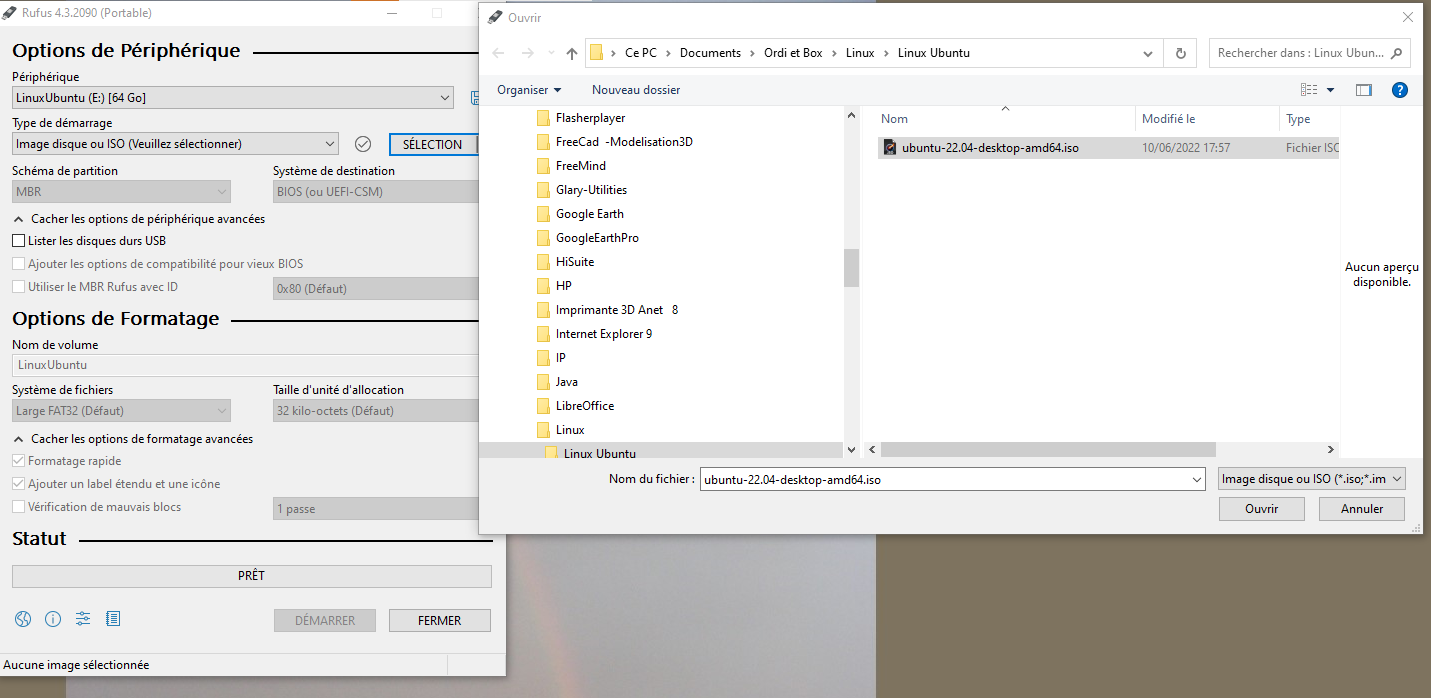Open the view options dropdown arrow
Viewport: 1431px width, 698px height.
click(1330, 90)
